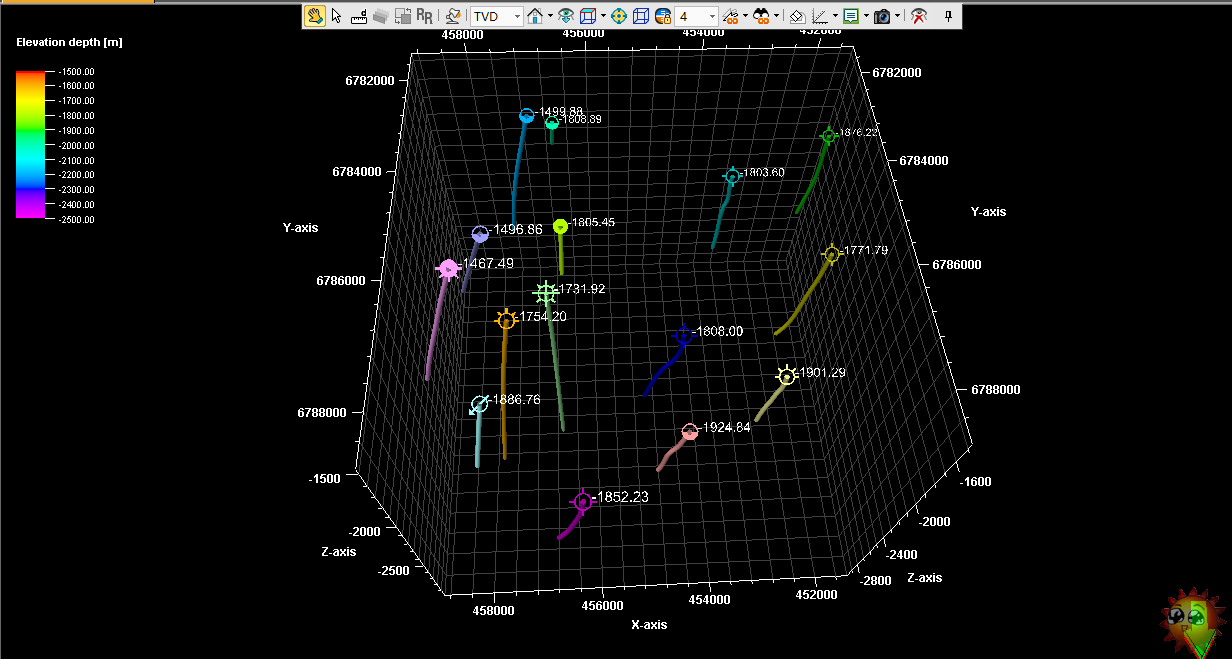Select the lavender well marker at -1496.86
This screenshot has height=659, width=1232.
(480, 234)
